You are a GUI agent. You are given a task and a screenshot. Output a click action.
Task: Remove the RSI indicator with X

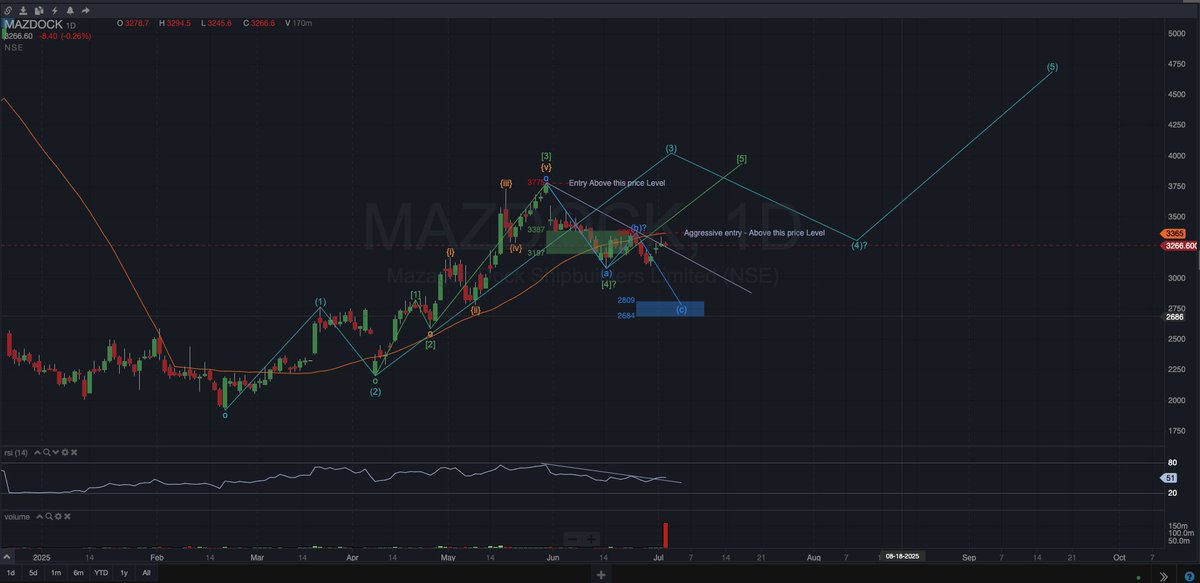(x=74, y=453)
